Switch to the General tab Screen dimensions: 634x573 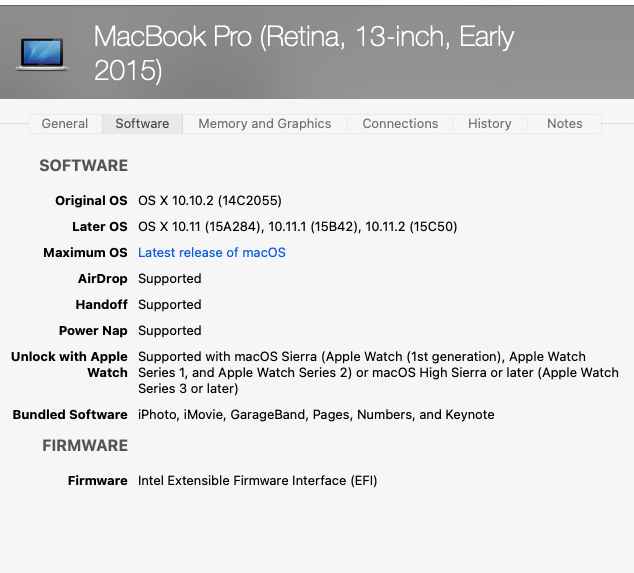(x=65, y=124)
